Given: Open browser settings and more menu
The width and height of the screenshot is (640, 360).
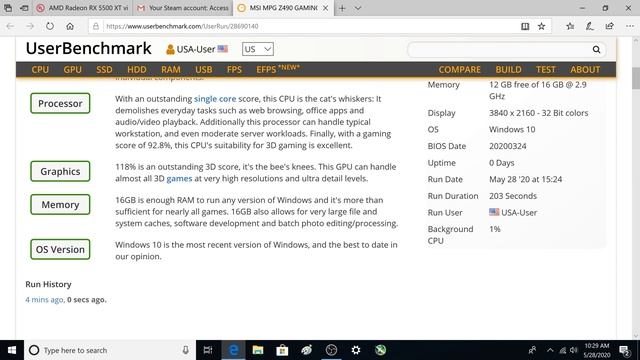Looking at the screenshot, I should (629, 26).
